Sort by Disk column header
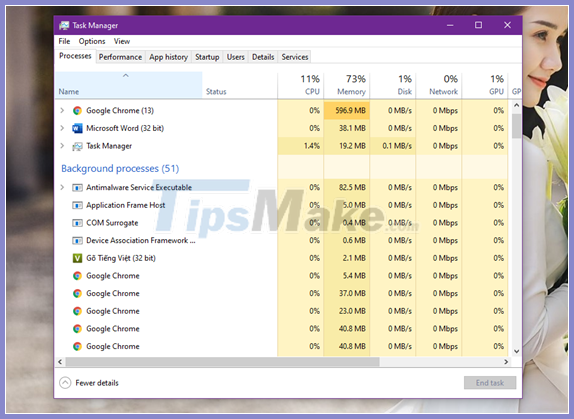Viewport: 574px width, 419px height. coord(393,85)
